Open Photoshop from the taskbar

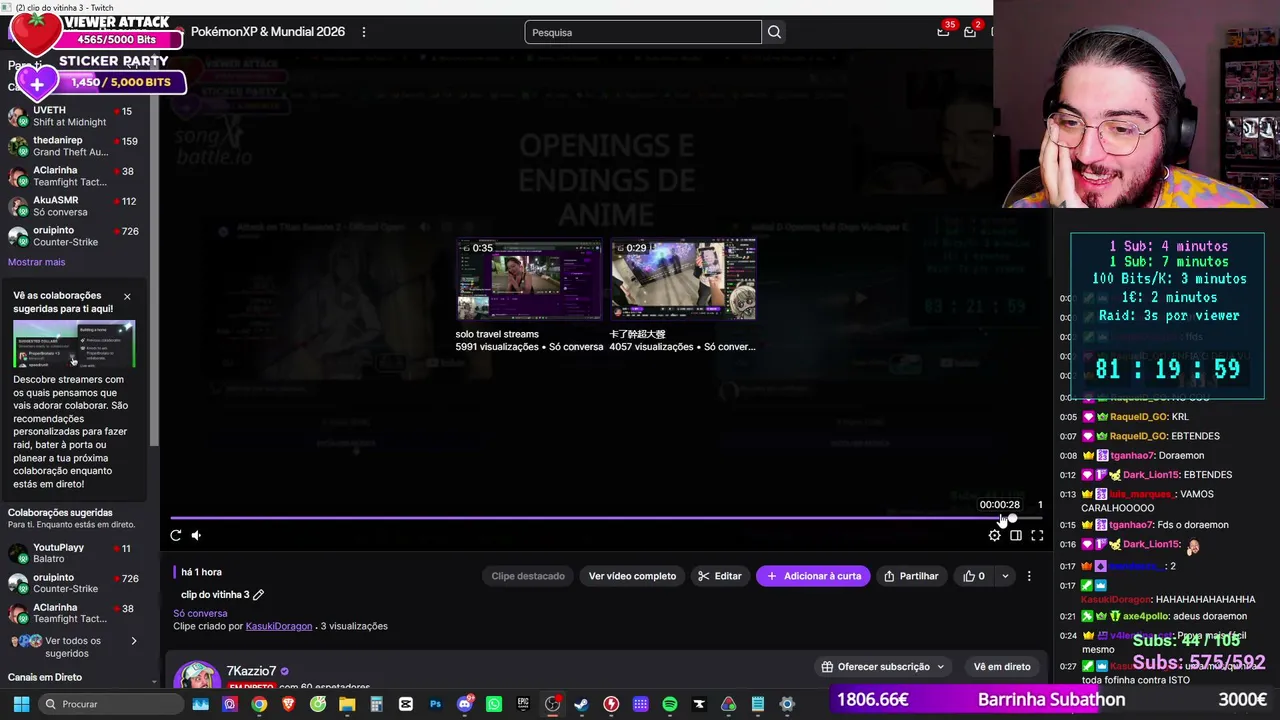click(435, 704)
